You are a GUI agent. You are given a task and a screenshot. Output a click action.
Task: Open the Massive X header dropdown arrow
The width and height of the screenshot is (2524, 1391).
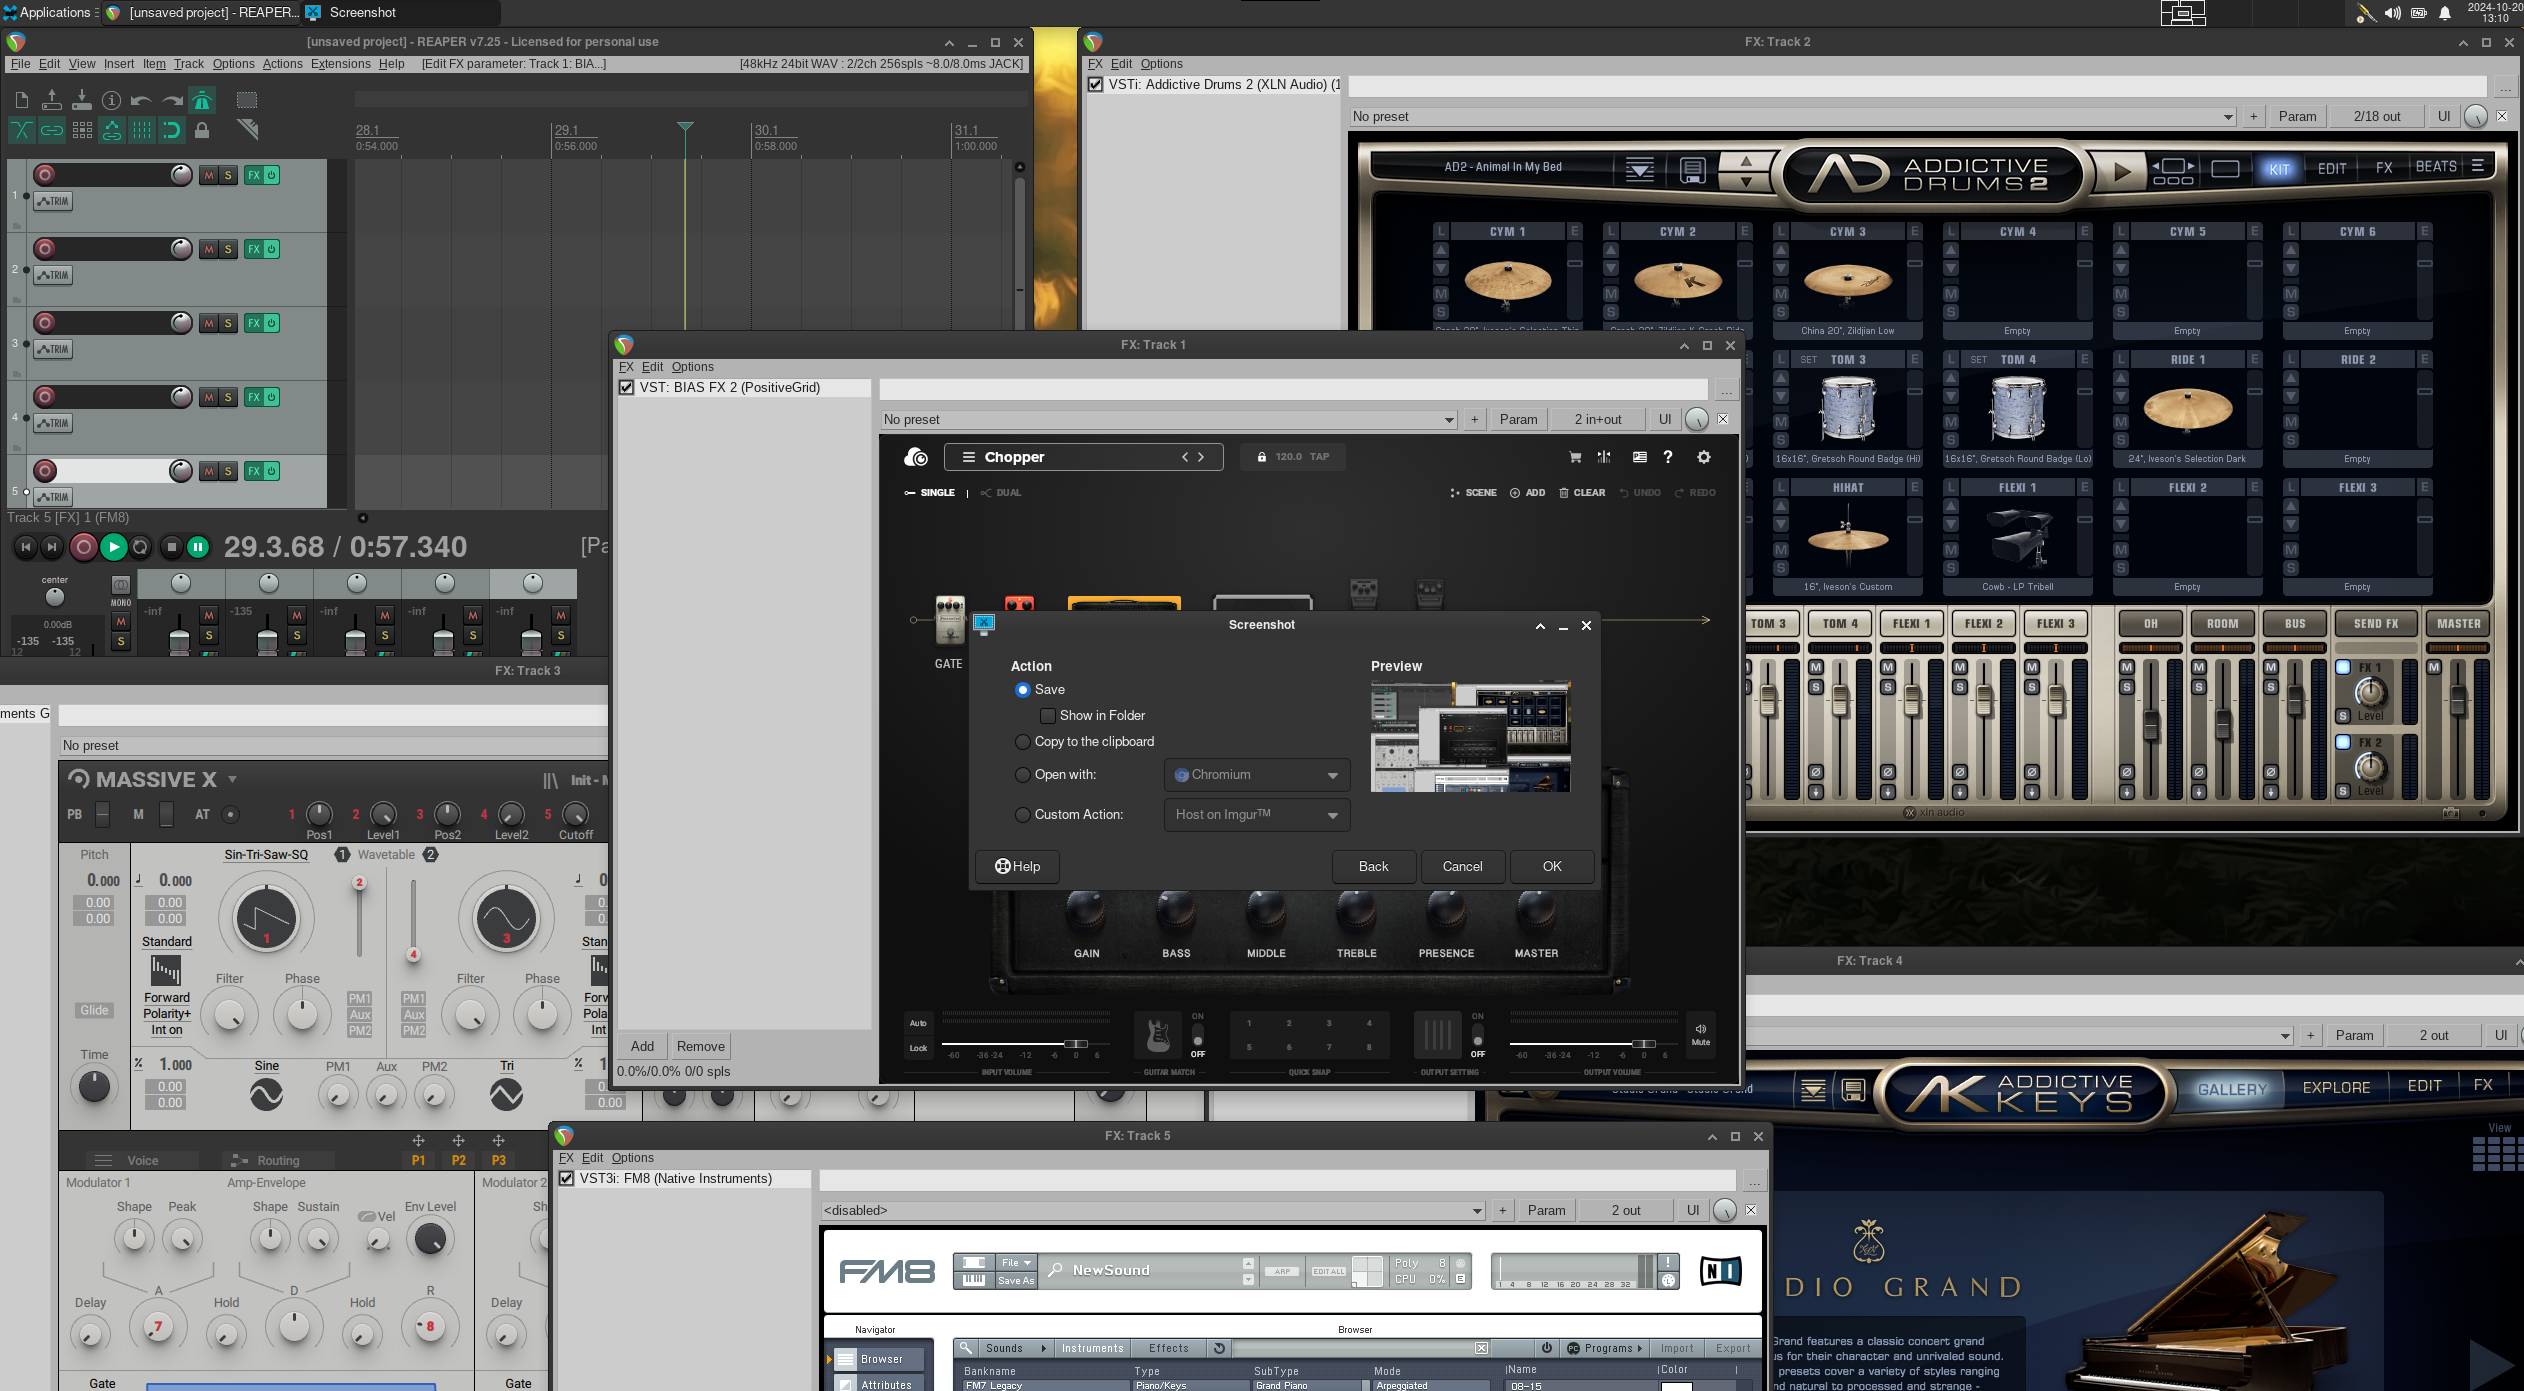pyautogui.click(x=232, y=779)
